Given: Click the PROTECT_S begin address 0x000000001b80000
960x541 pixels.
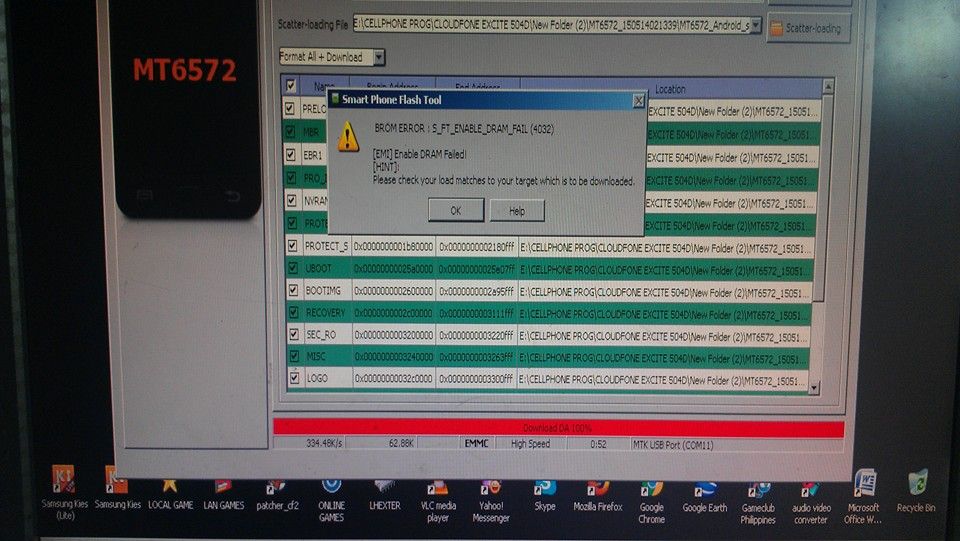Looking at the screenshot, I should pyautogui.click(x=394, y=246).
